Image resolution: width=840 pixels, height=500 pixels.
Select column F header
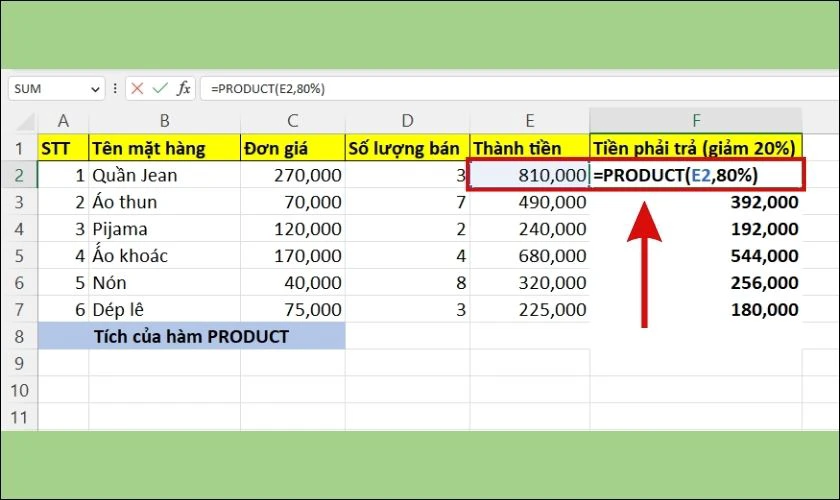[696, 121]
